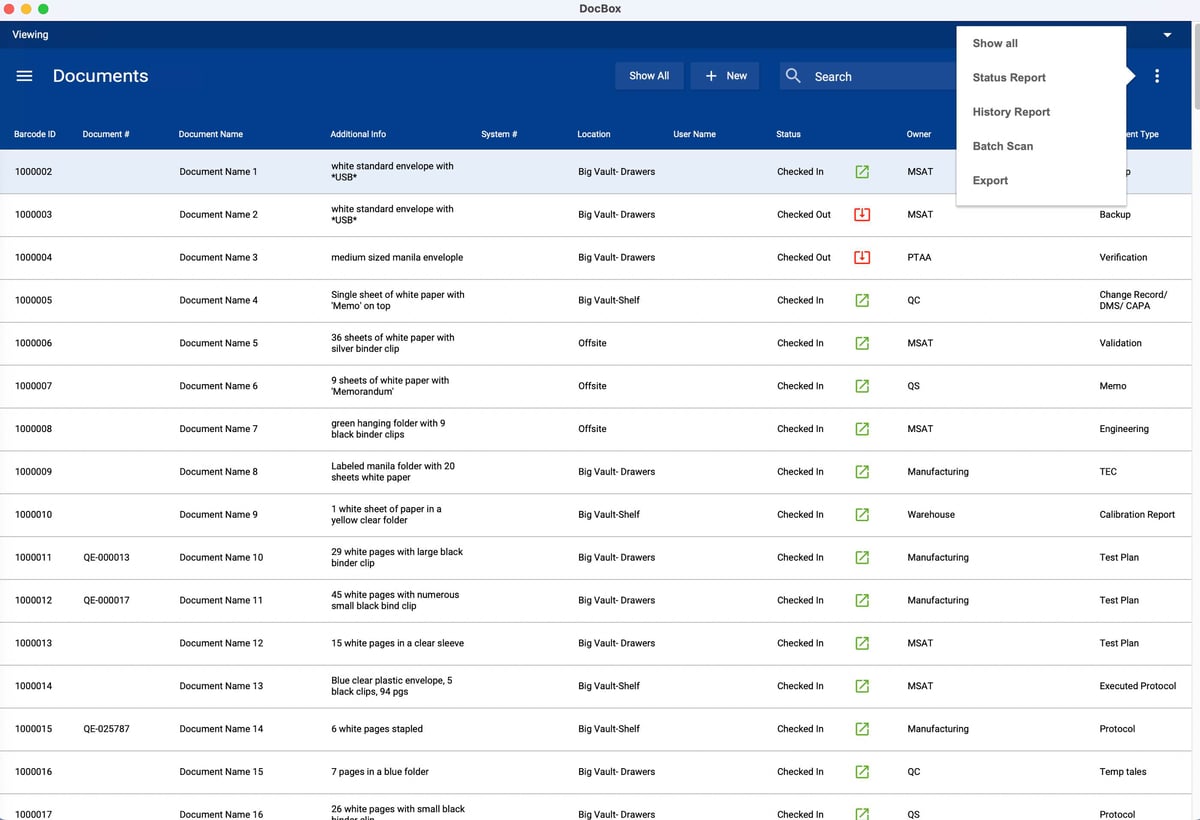Toggle the green icon on Document Name 6 row
The image size is (1200, 820).
pos(861,385)
